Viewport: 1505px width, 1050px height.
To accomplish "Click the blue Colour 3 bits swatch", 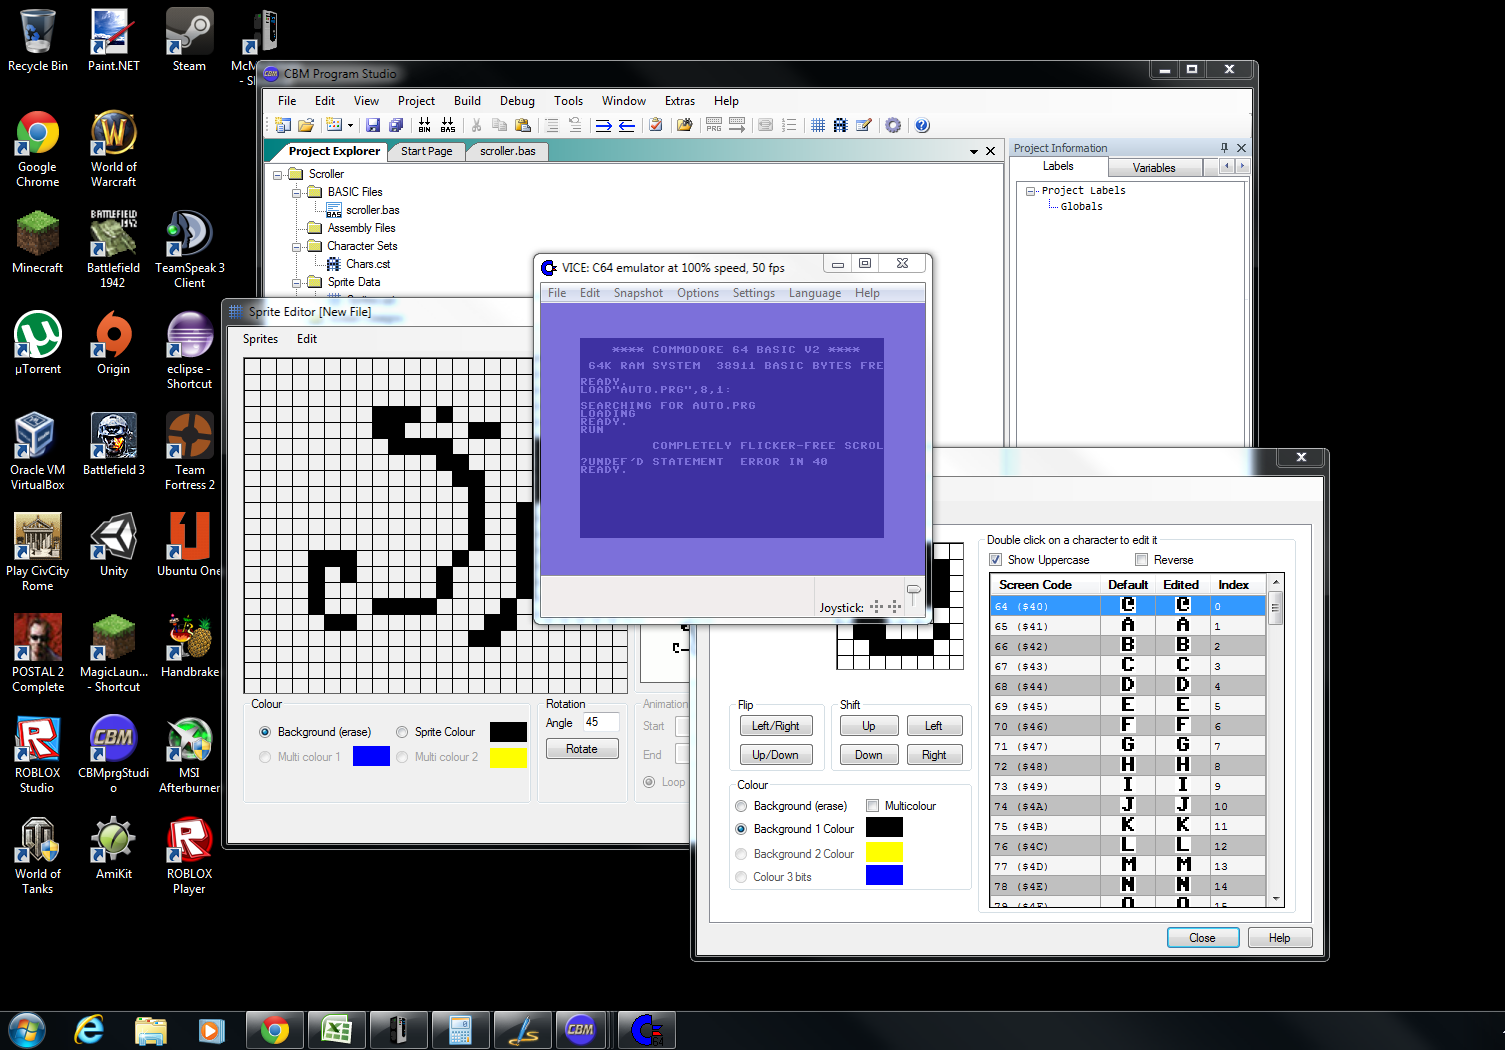I will (884, 875).
